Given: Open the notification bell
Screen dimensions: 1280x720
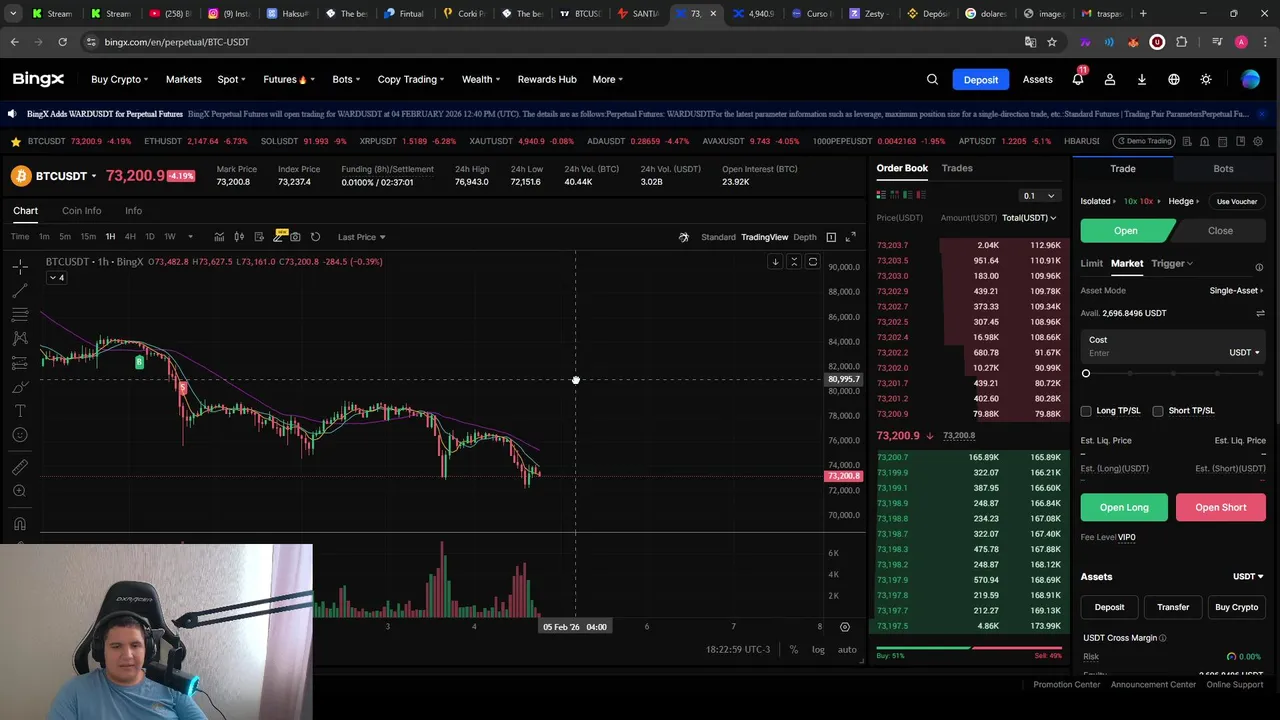Looking at the screenshot, I should pyautogui.click(x=1078, y=79).
